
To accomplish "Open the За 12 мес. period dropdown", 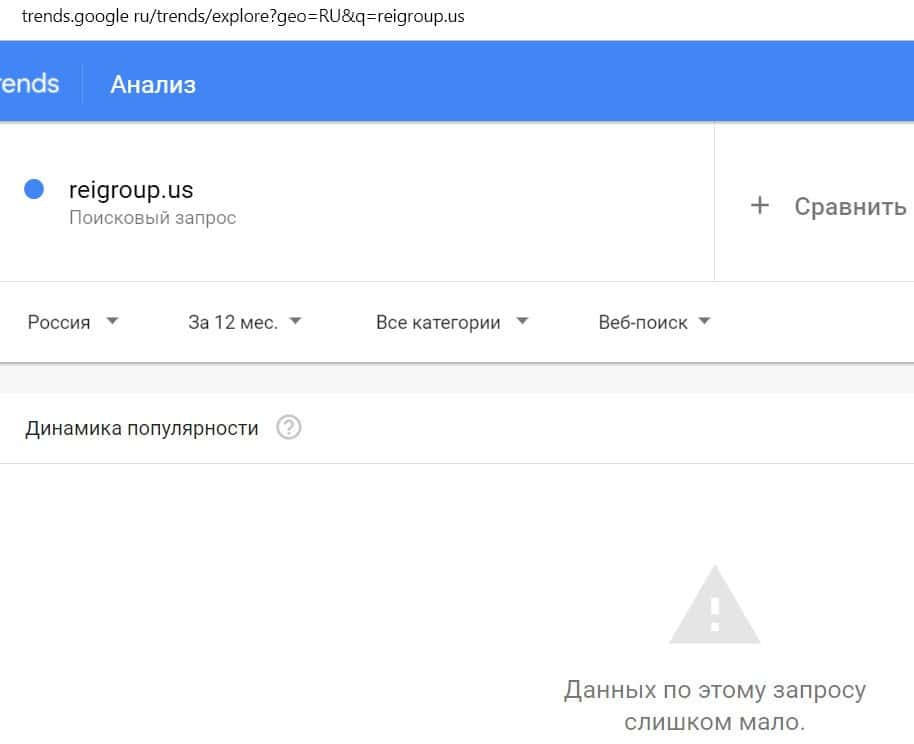I will [244, 322].
